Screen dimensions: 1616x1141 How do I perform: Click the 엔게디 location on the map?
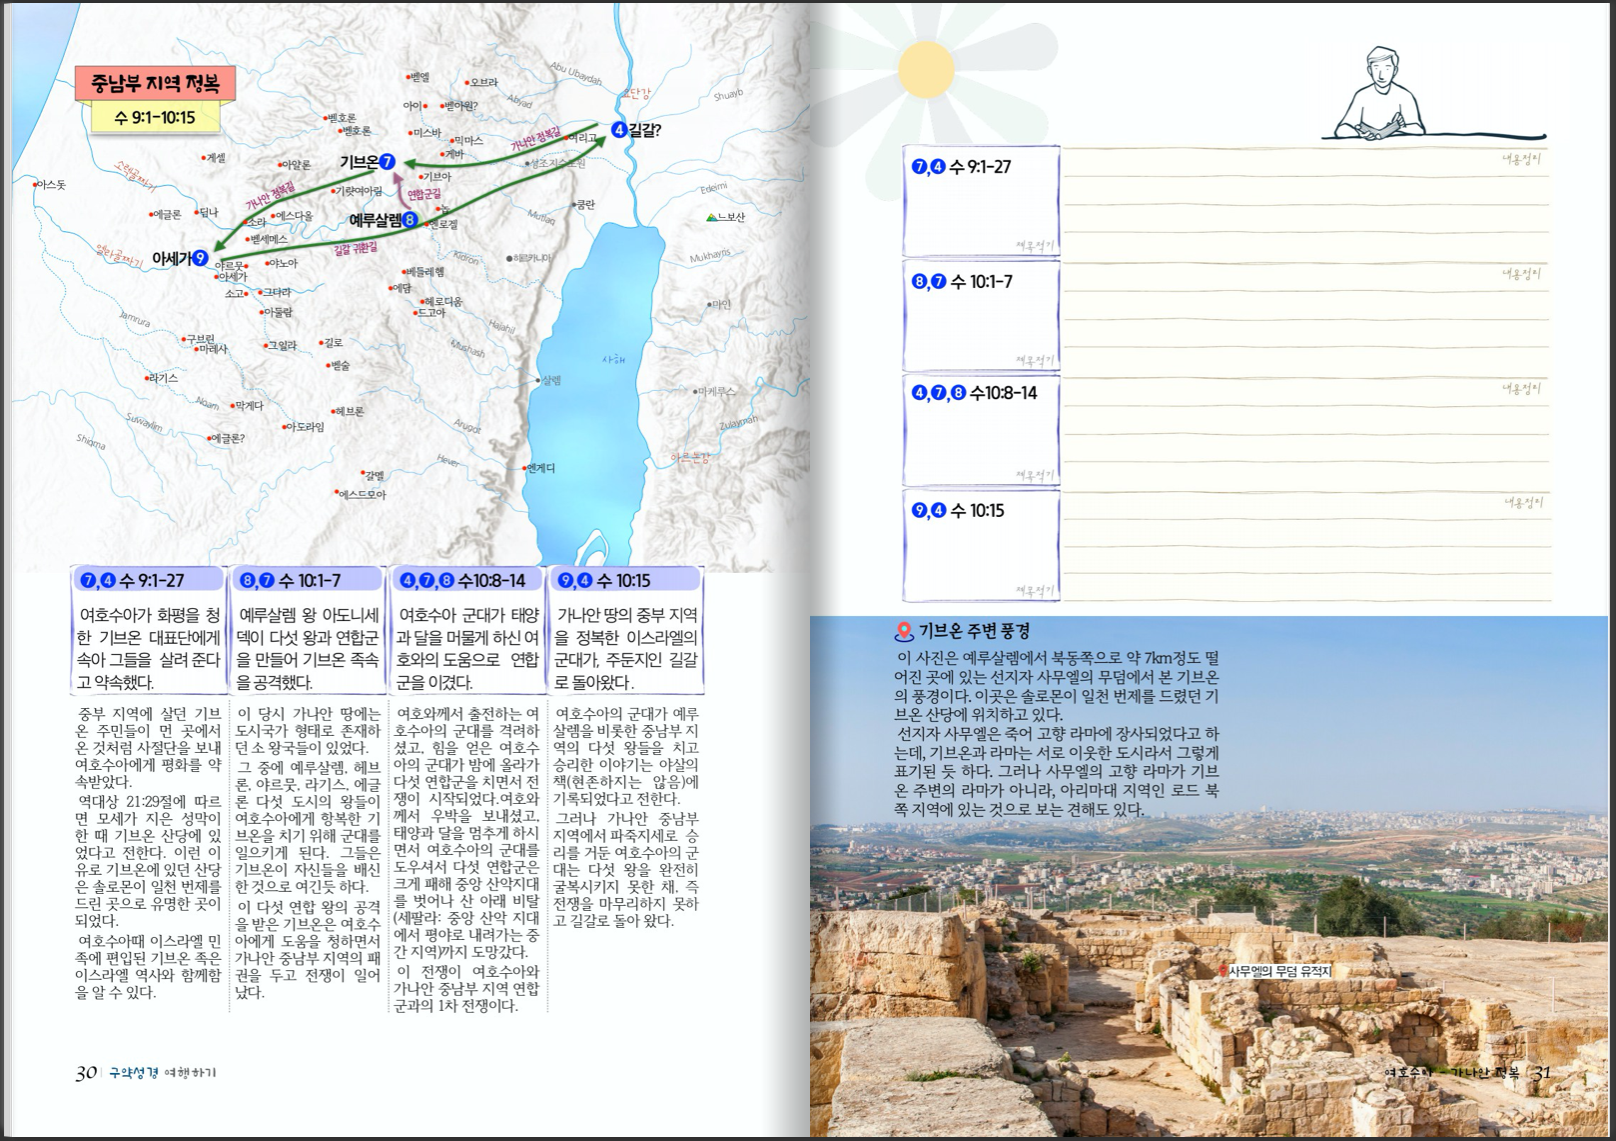click(540, 468)
